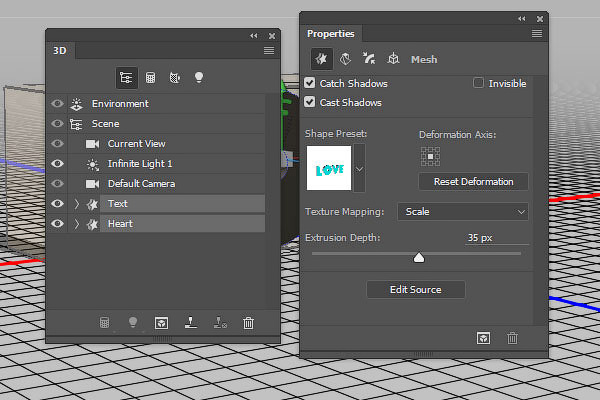The height and width of the screenshot is (400, 600).
Task: Filter 3D panel by materials
Action: 174,78
